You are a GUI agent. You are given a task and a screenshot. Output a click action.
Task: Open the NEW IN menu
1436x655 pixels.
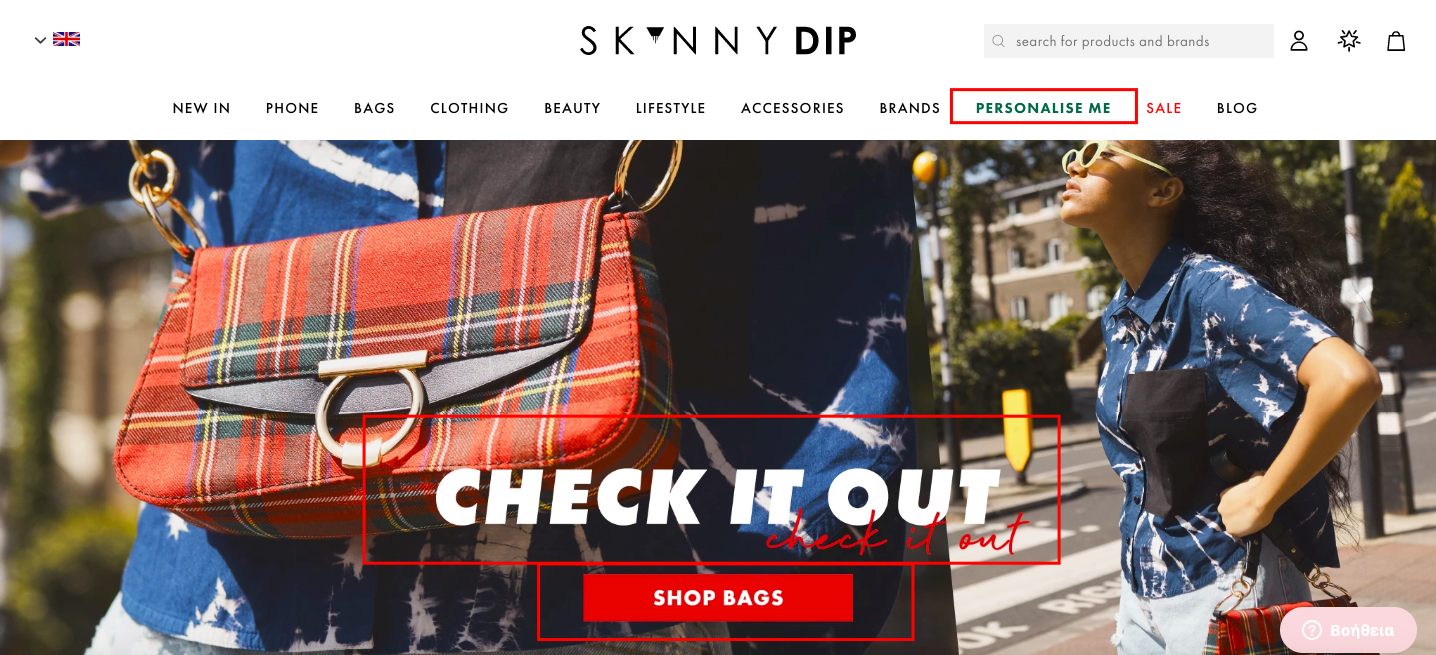point(201,108)
